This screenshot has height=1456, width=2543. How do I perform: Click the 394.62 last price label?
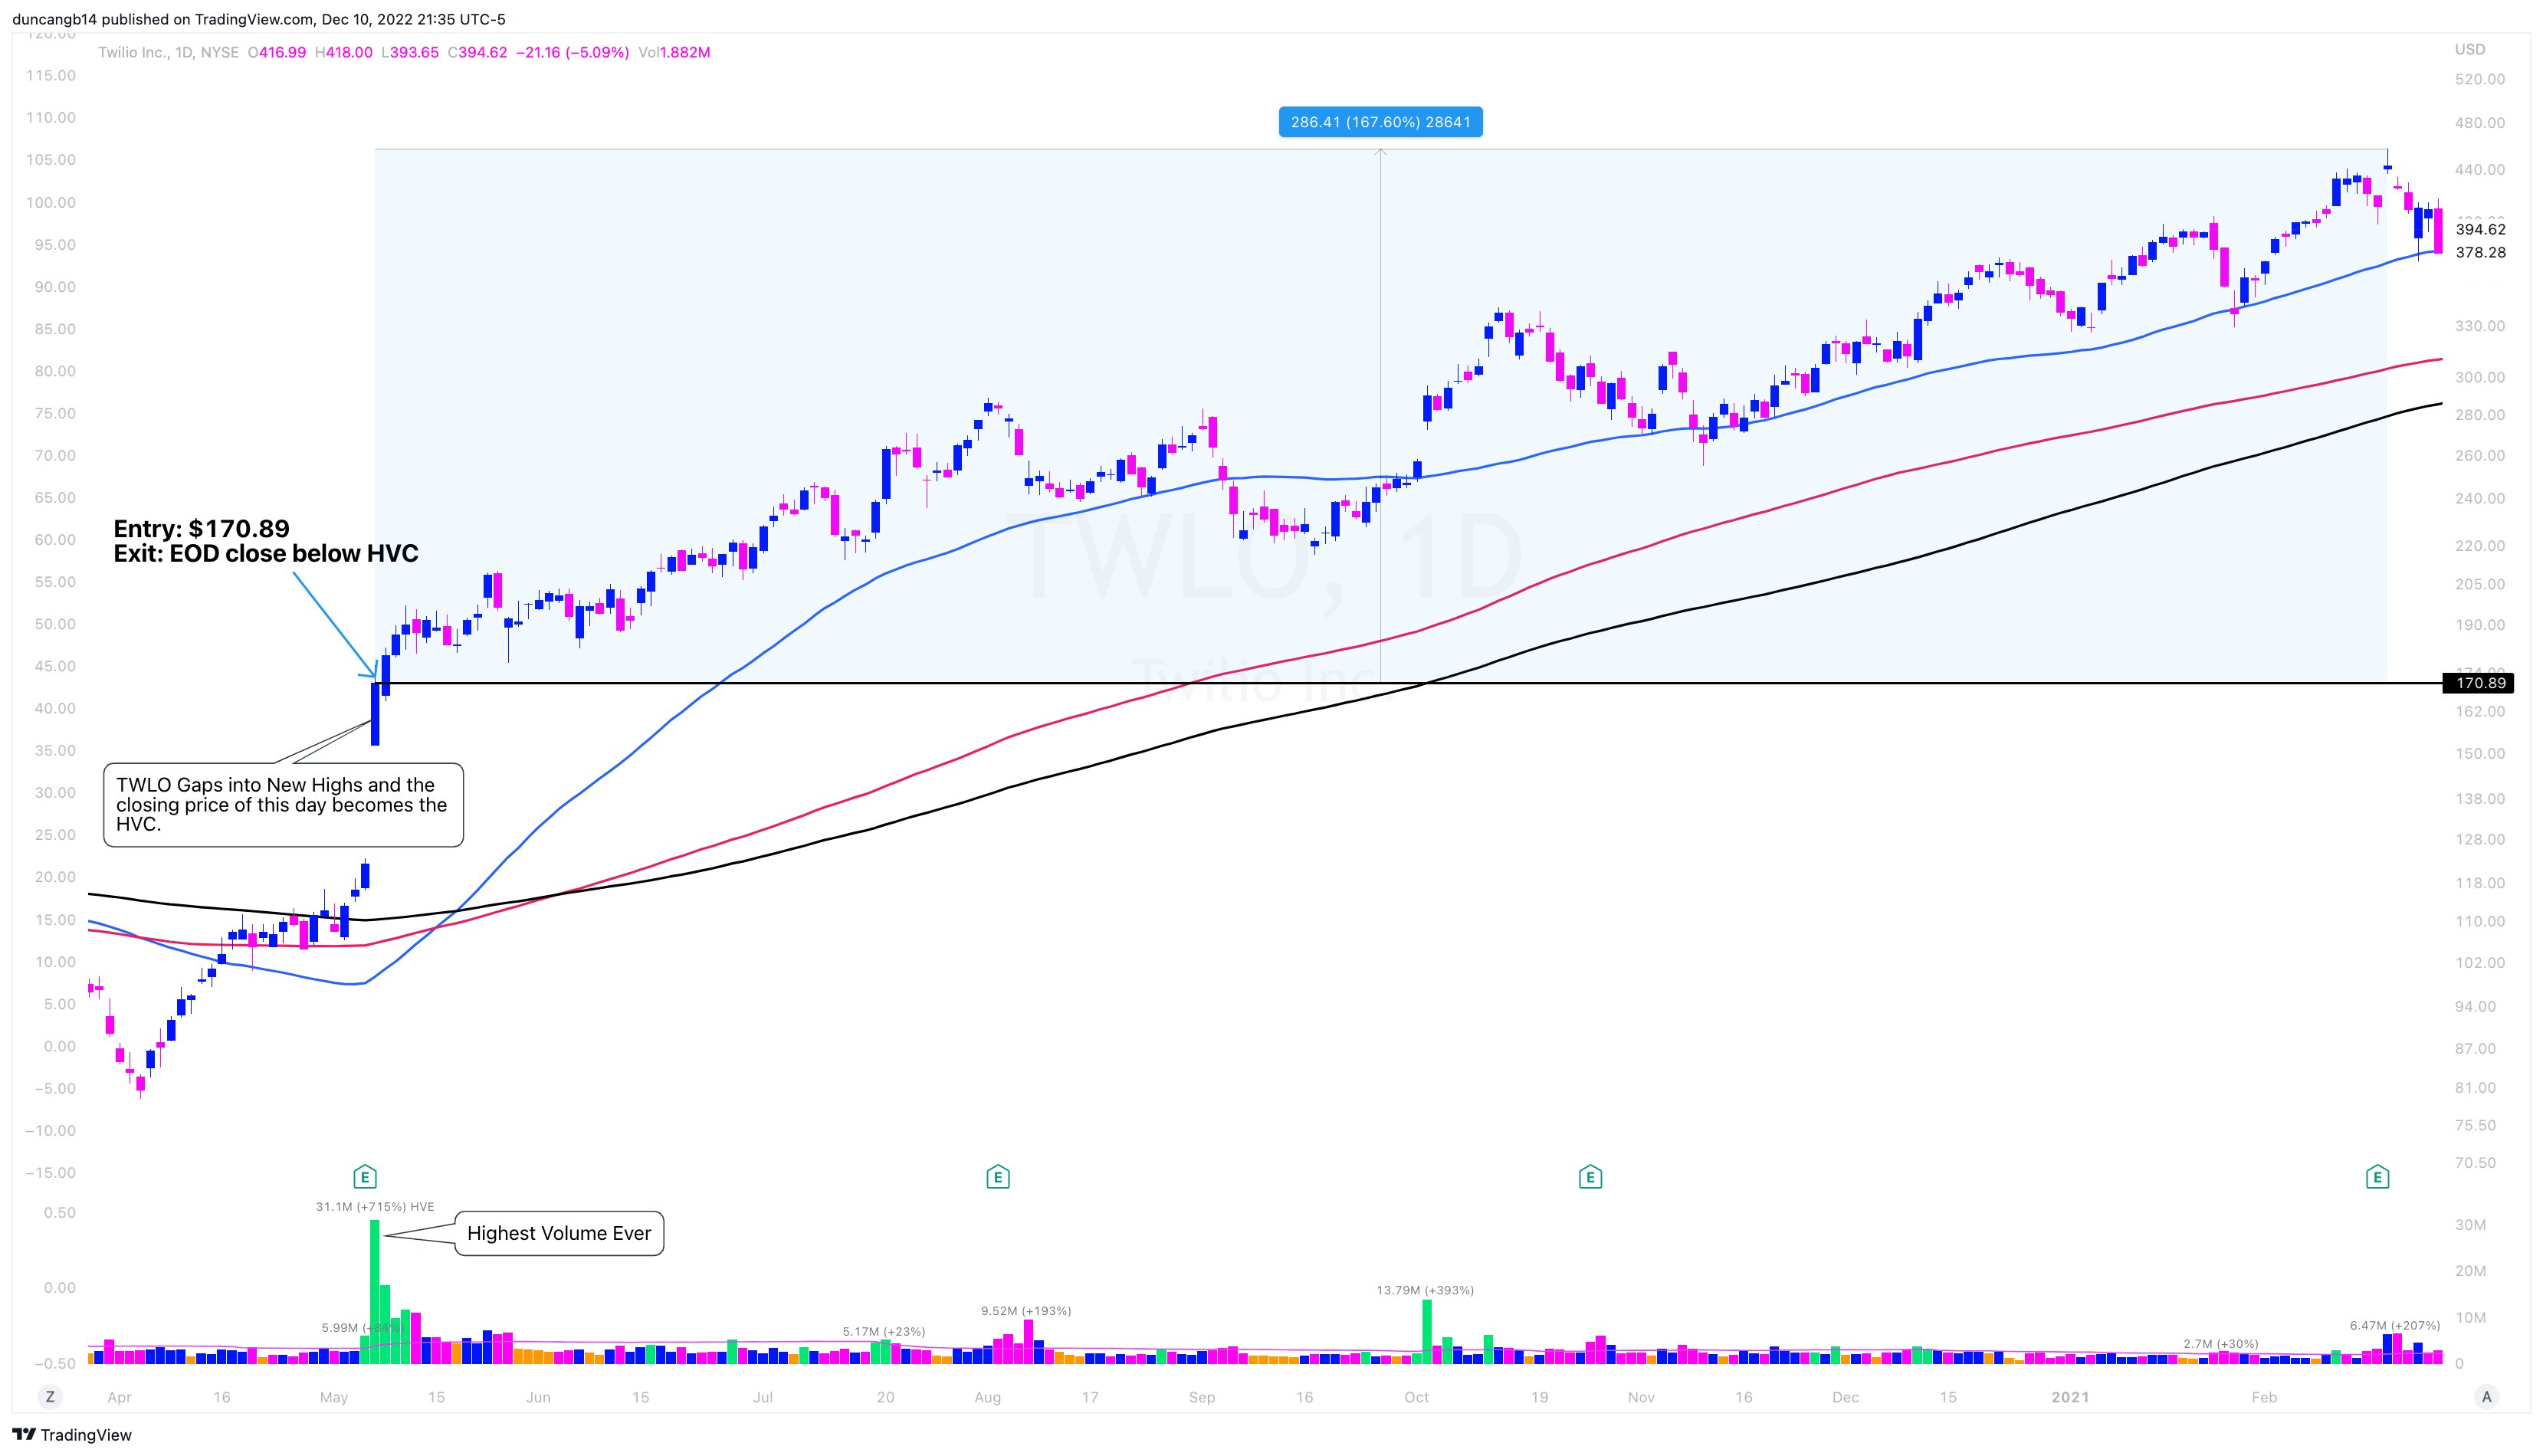coord(2480,229)
